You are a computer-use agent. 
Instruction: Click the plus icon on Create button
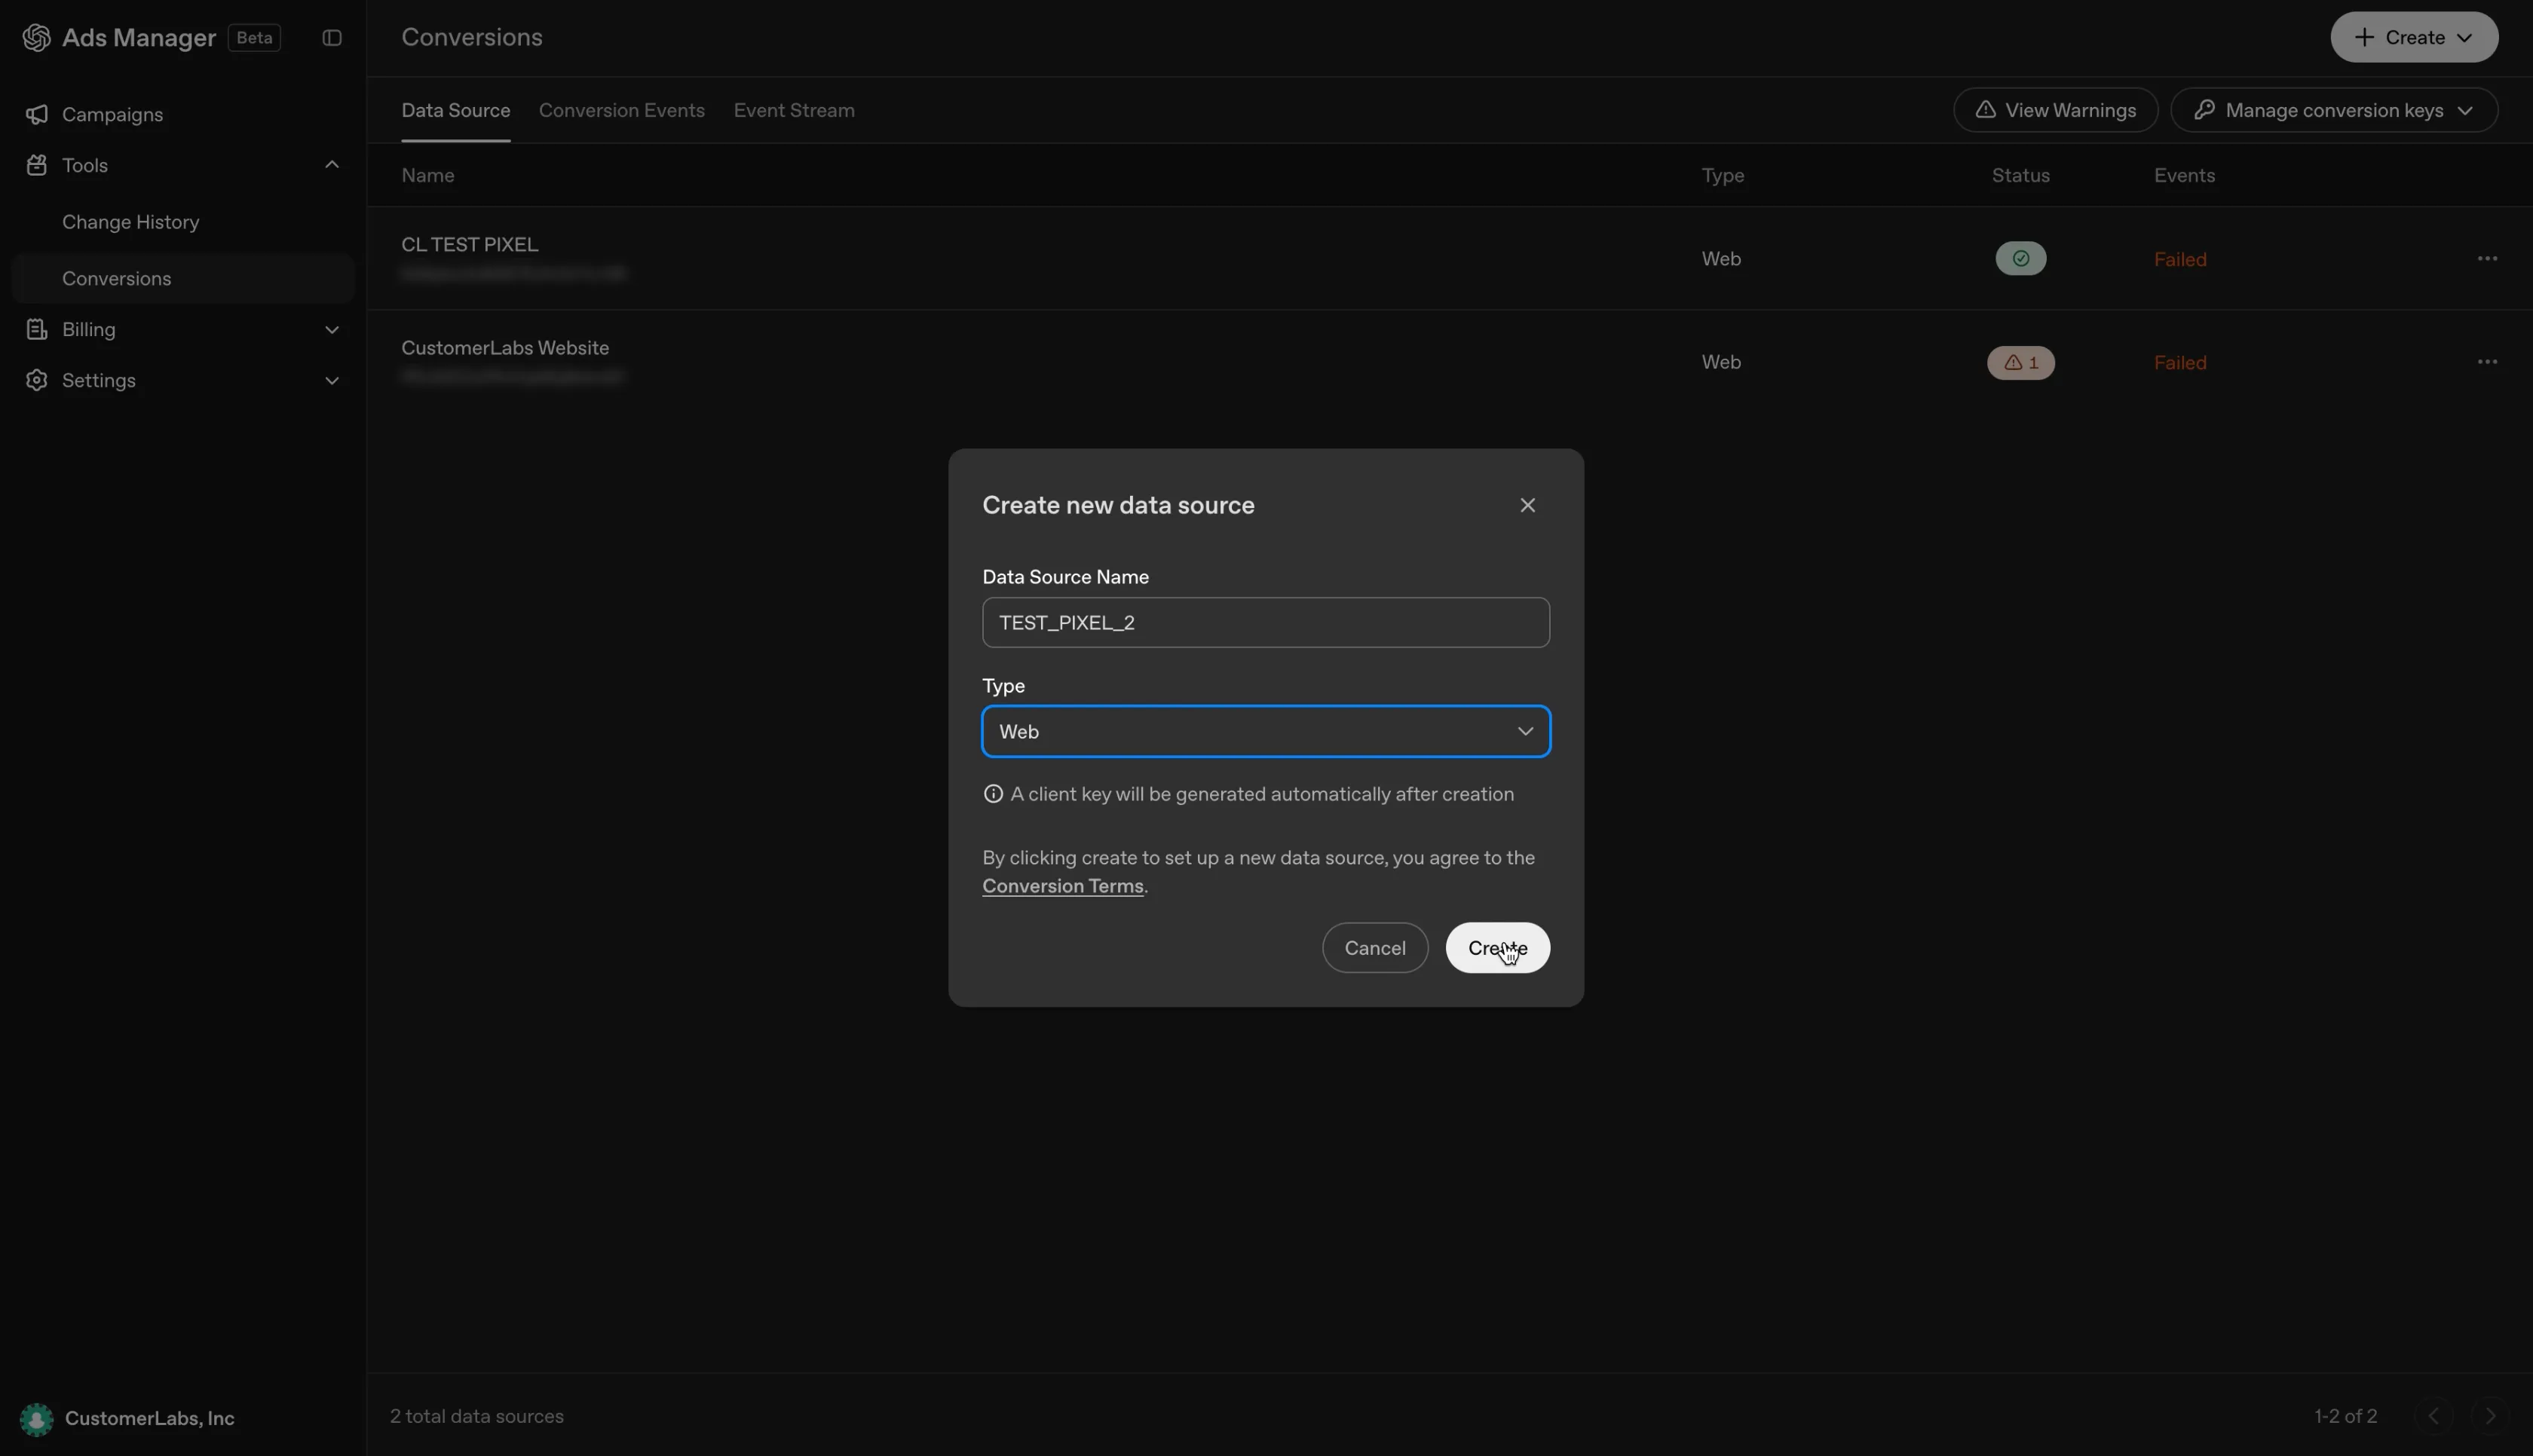click(2364, 38)
